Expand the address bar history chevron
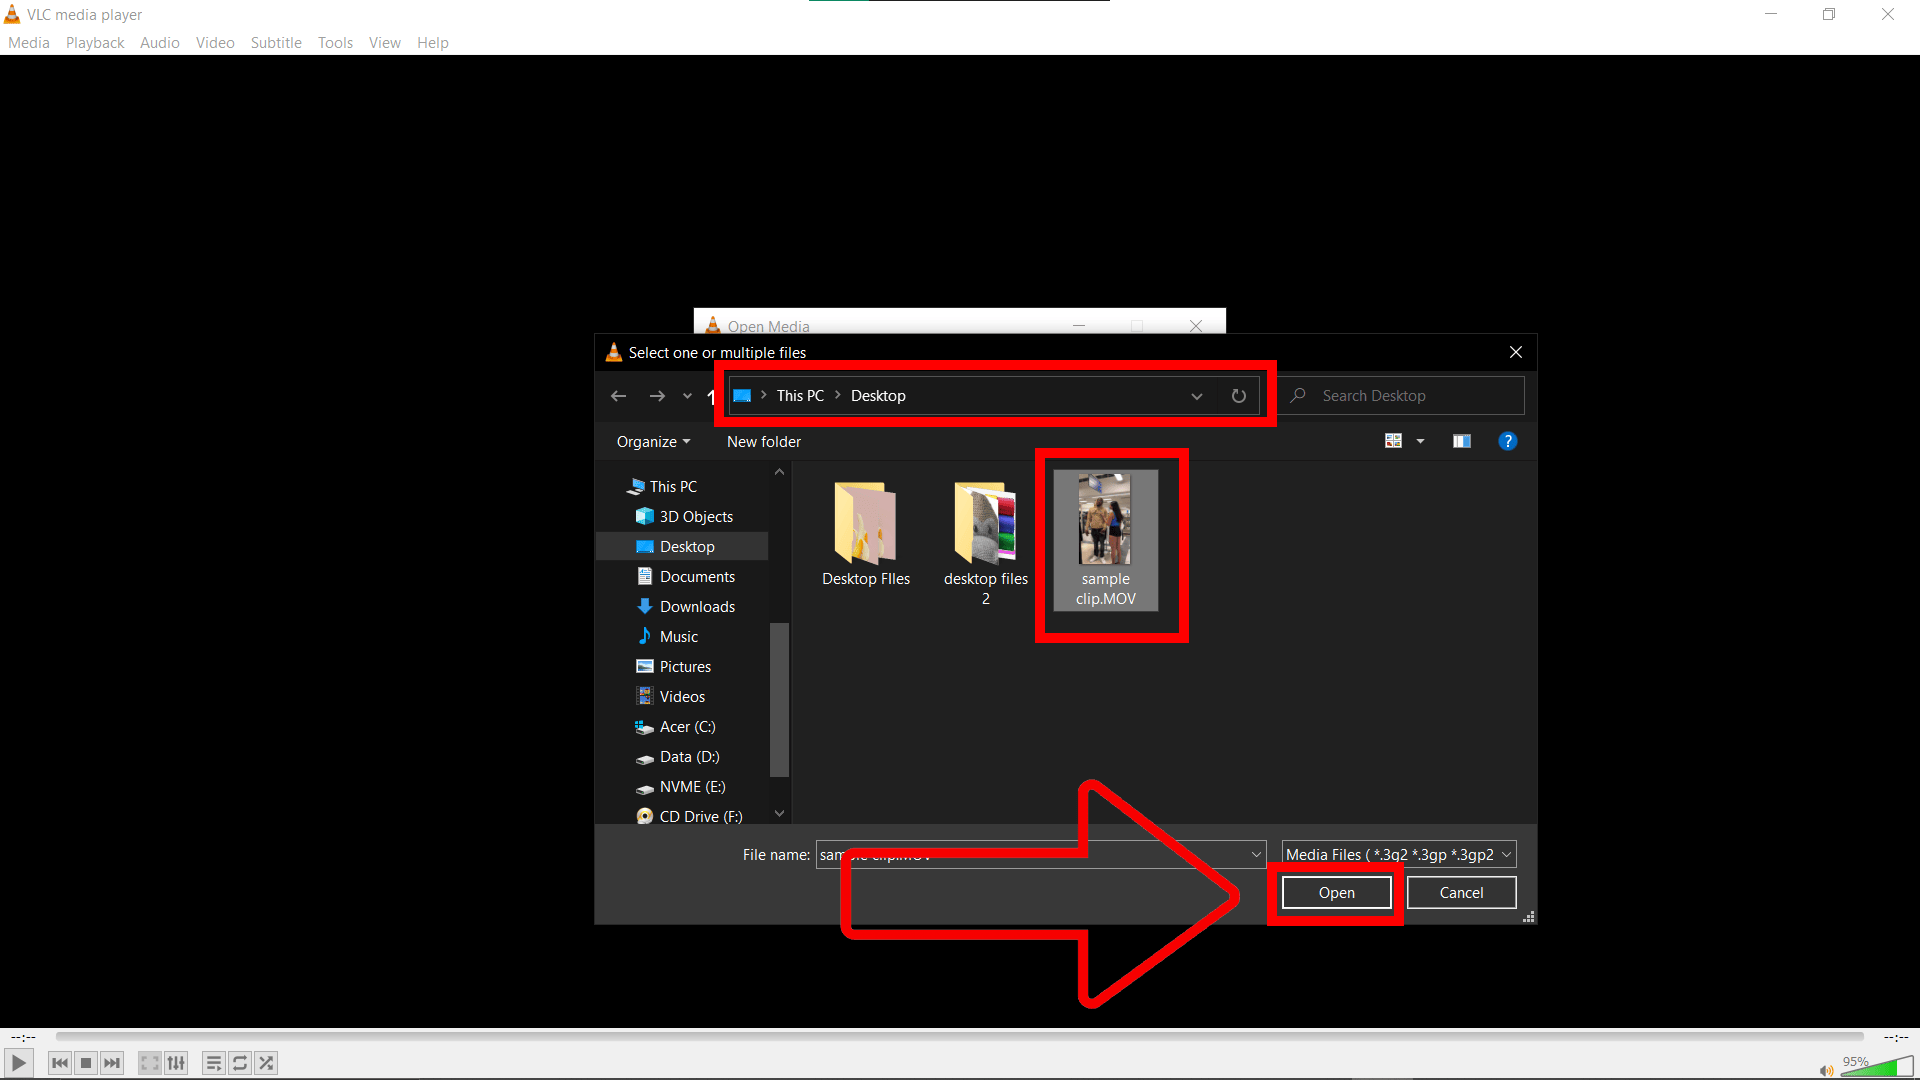 click(1196, 396)
